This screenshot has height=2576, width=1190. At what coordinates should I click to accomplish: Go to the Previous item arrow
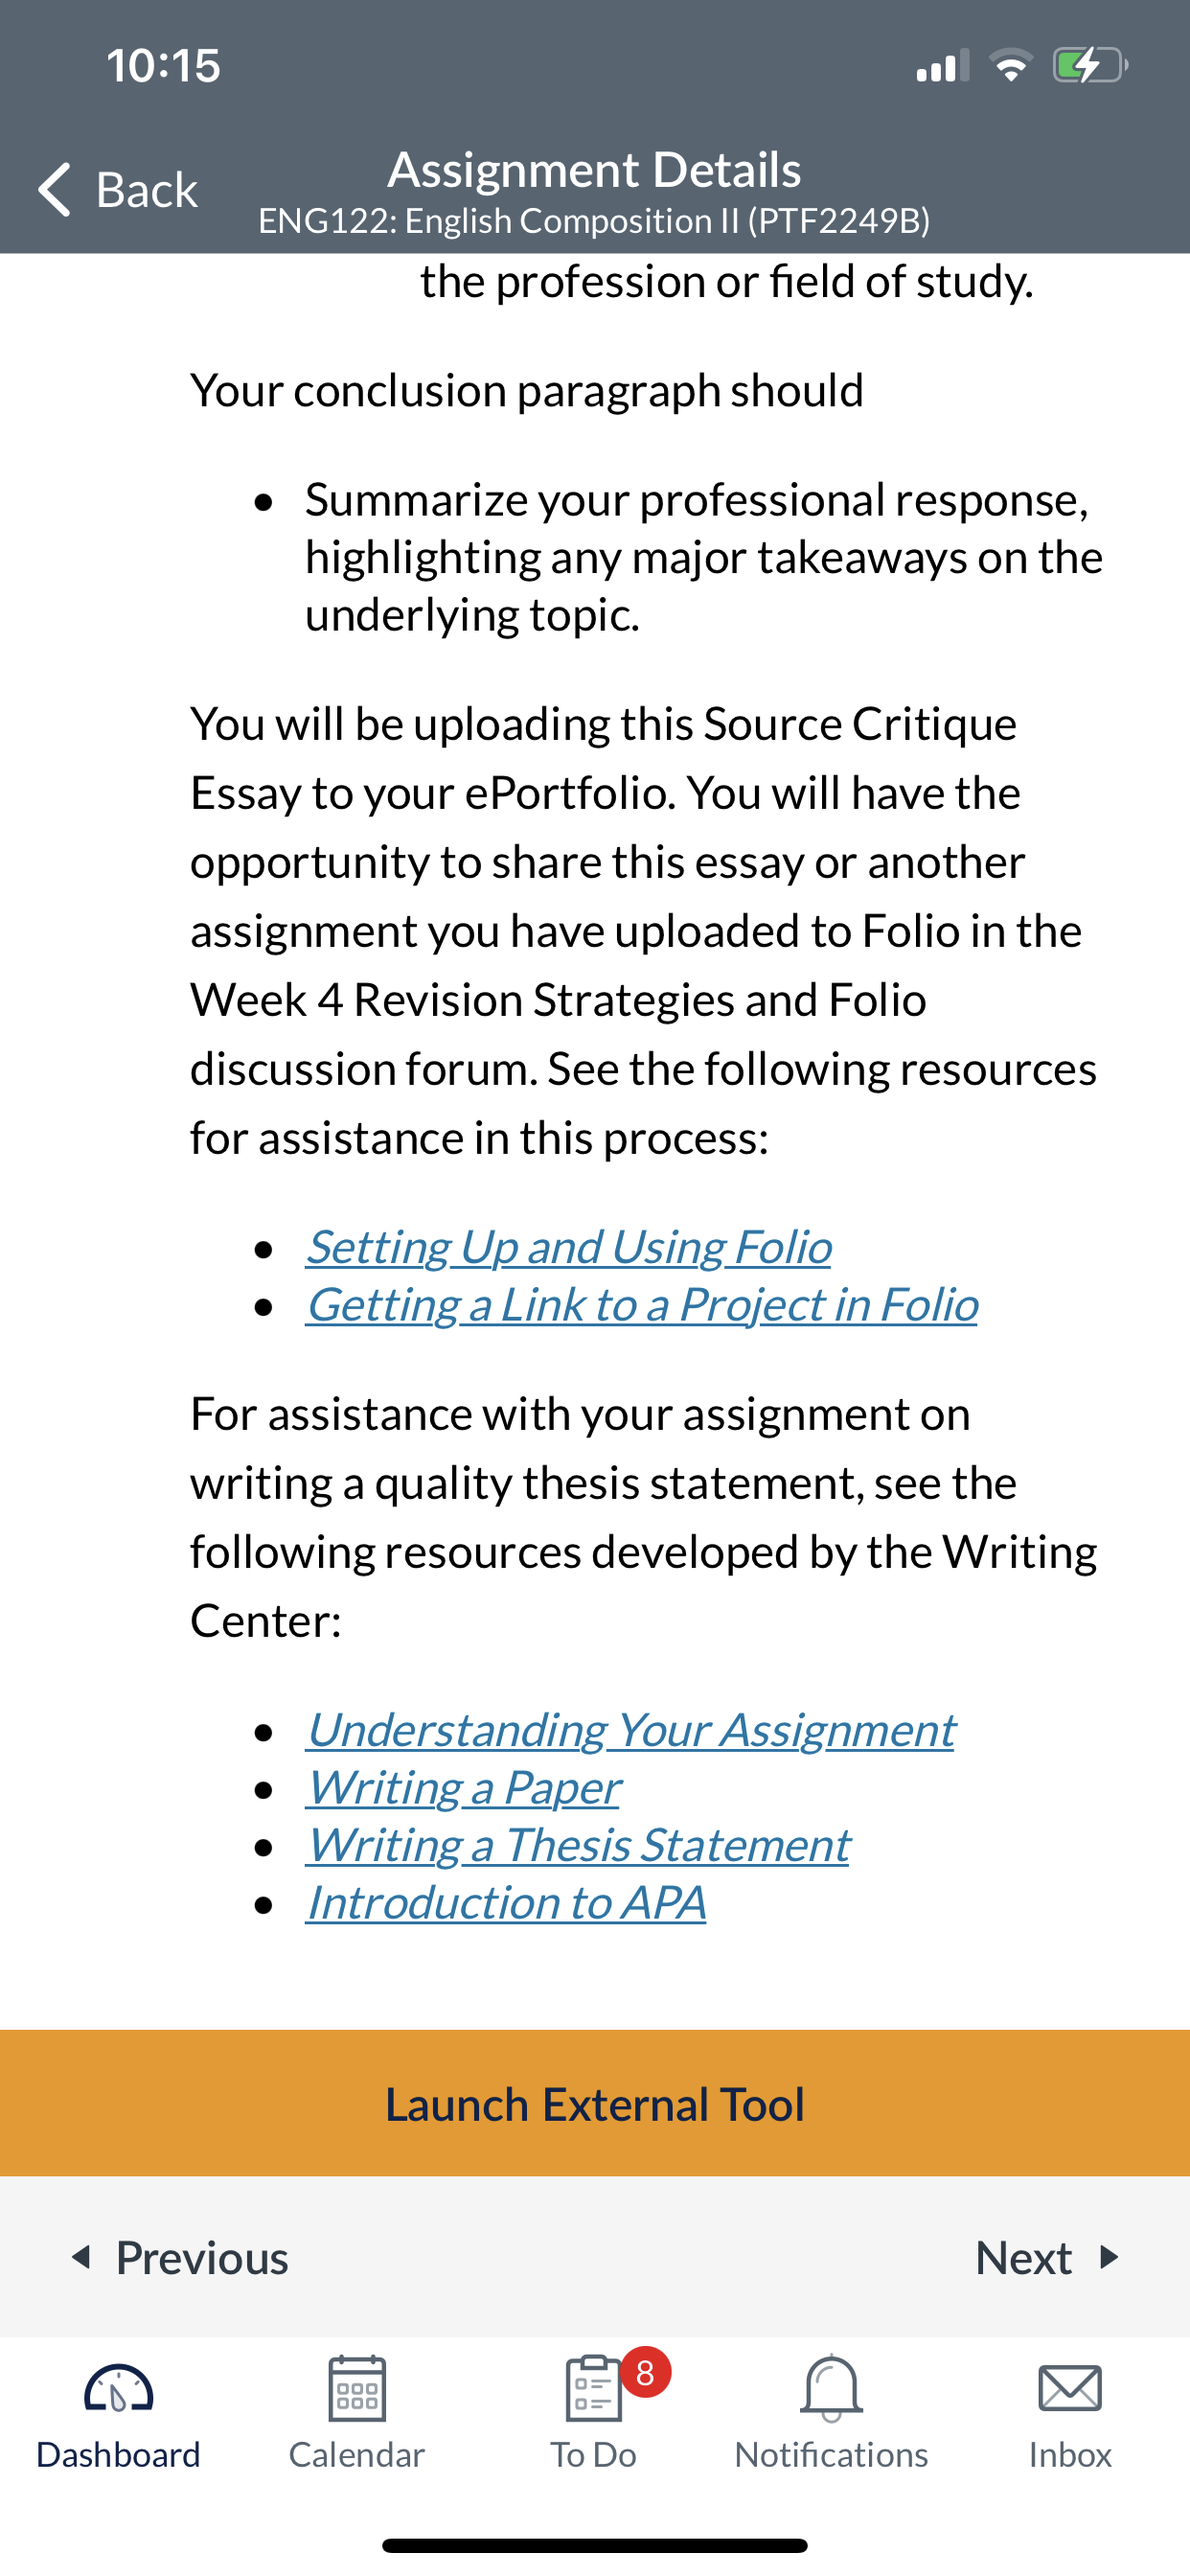tap(82, 2257)
